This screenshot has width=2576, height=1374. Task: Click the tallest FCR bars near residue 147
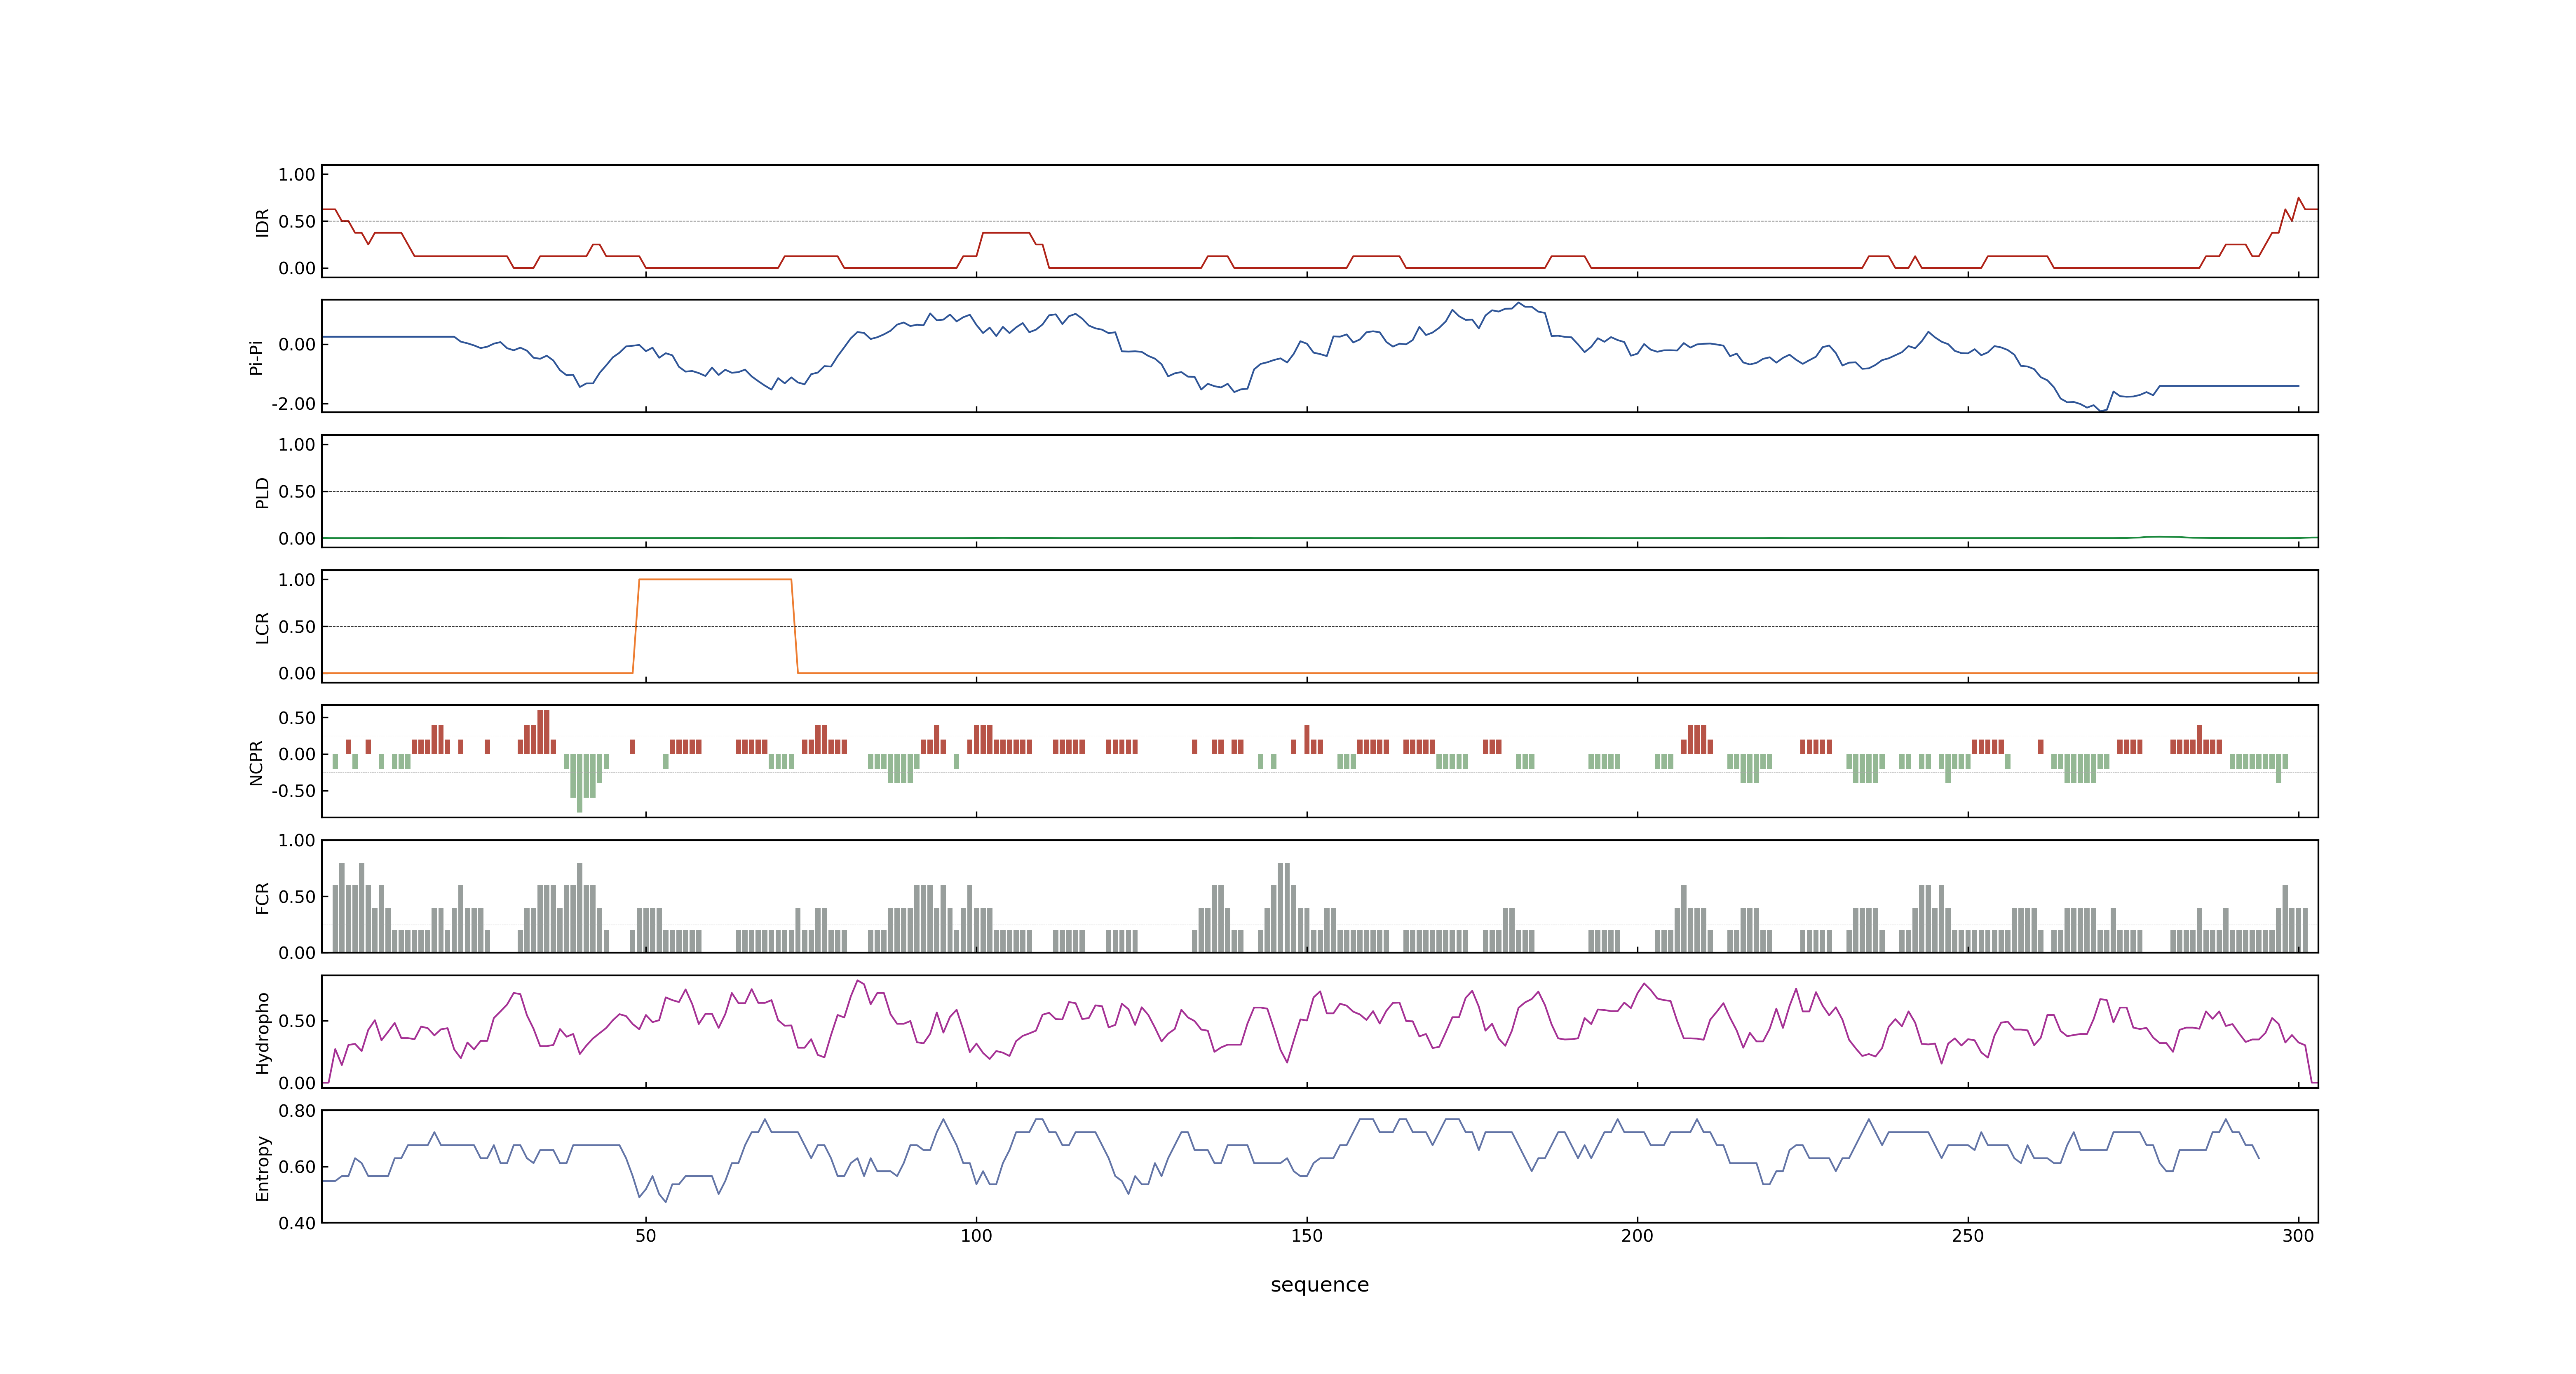1284,907
